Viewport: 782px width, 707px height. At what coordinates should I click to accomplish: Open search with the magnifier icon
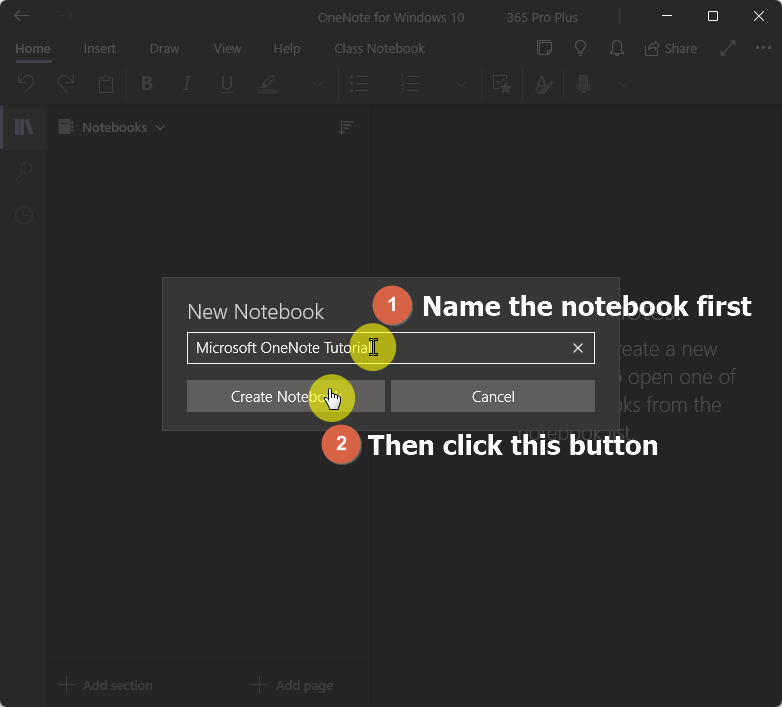[24, 171]
